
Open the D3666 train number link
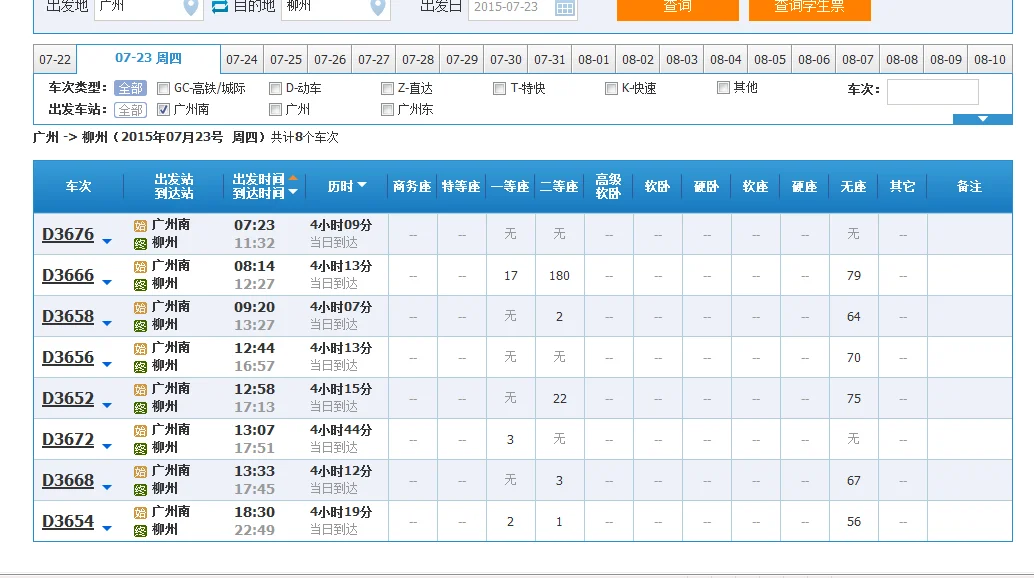[68, 275]
